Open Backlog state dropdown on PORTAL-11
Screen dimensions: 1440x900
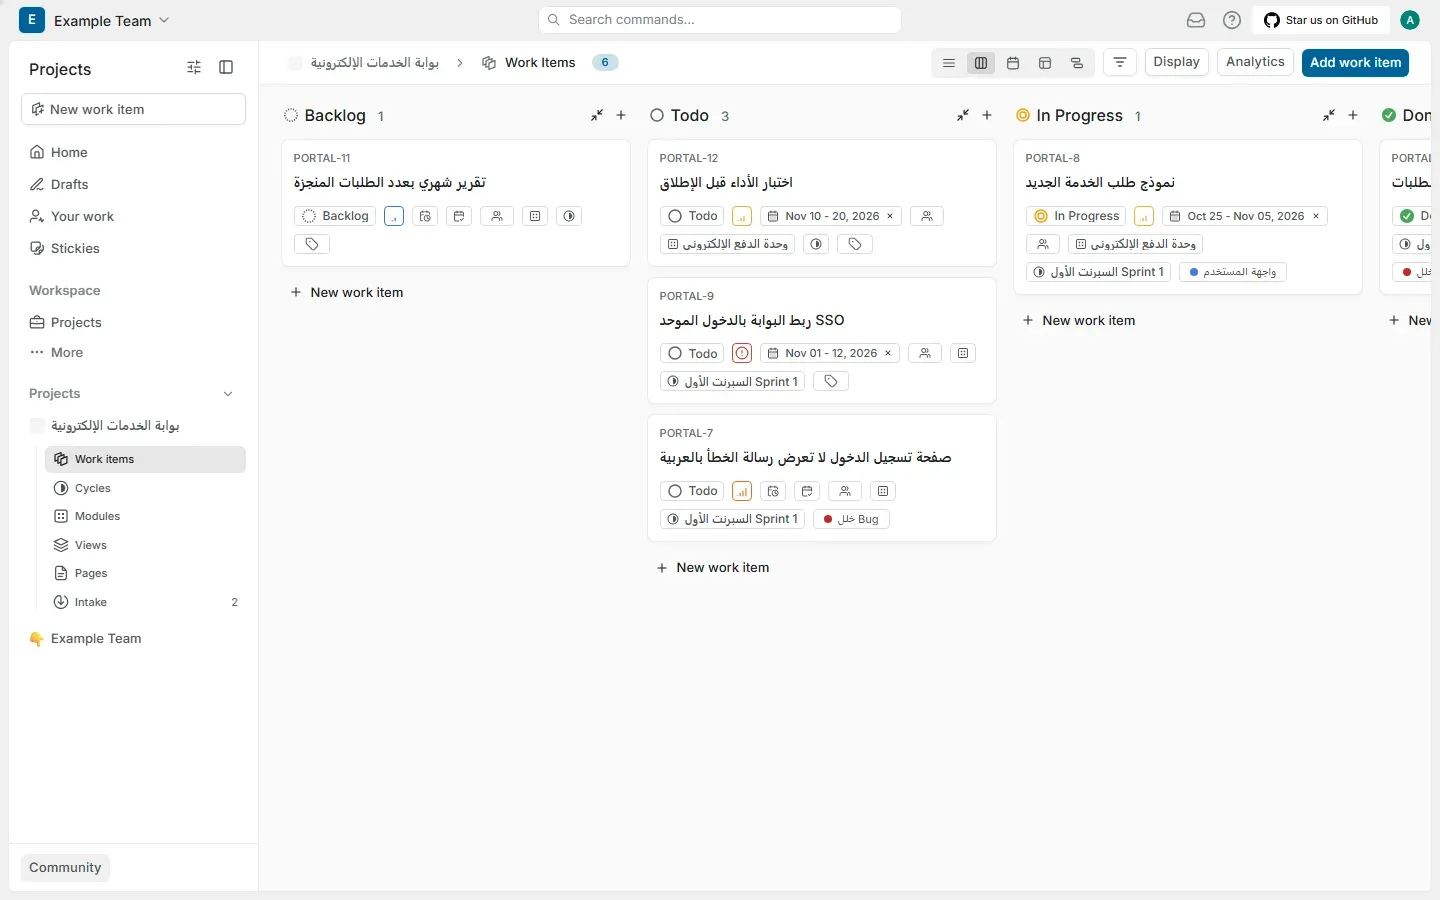(x=336, y=216)
